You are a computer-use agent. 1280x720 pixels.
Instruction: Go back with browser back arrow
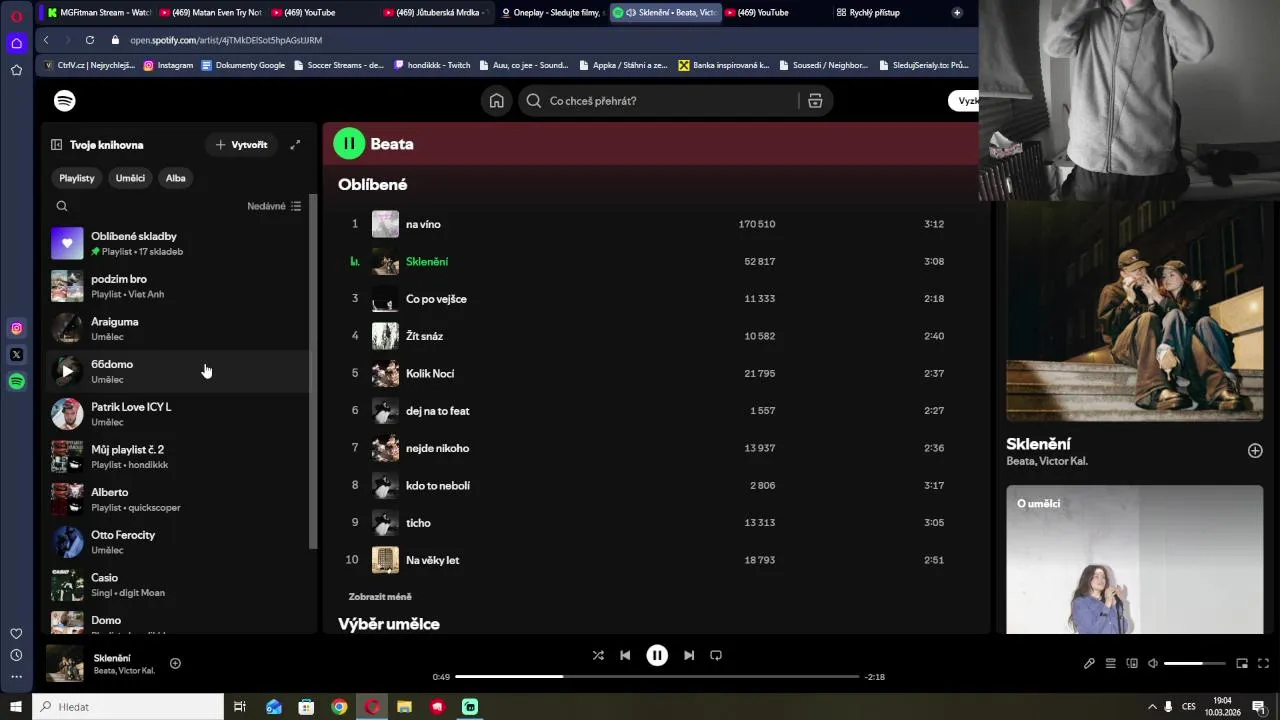tap(46, 40)
